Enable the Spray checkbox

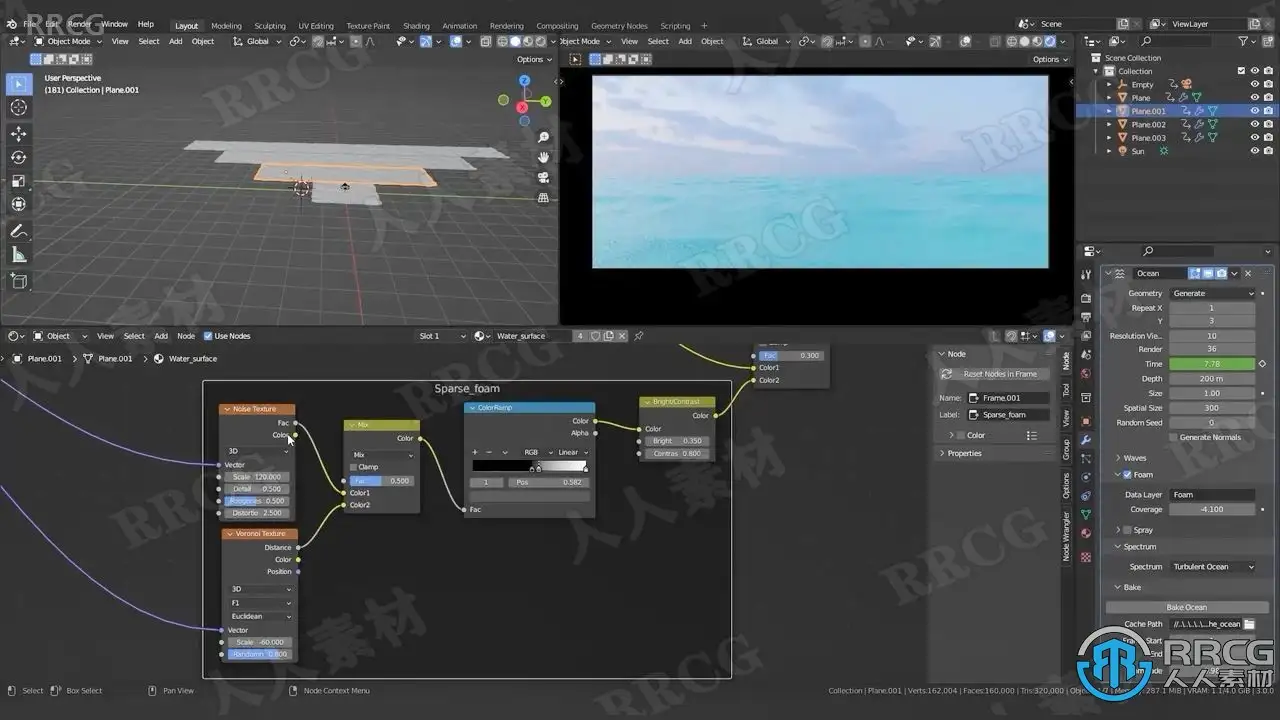1127,530
